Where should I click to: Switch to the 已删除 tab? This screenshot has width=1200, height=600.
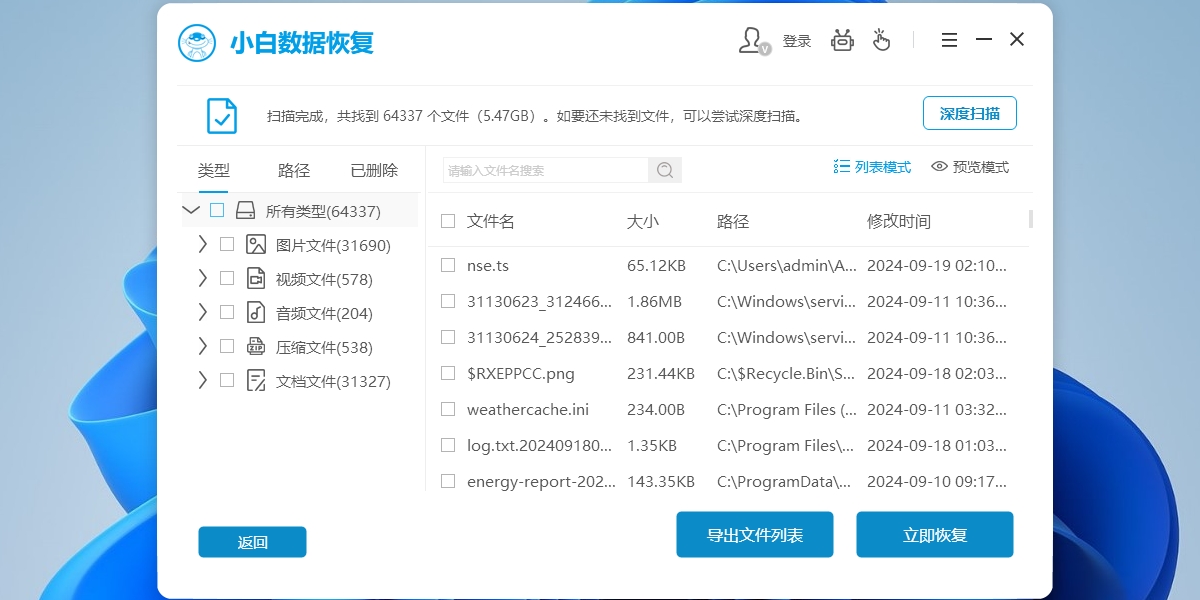coord(372,170)
